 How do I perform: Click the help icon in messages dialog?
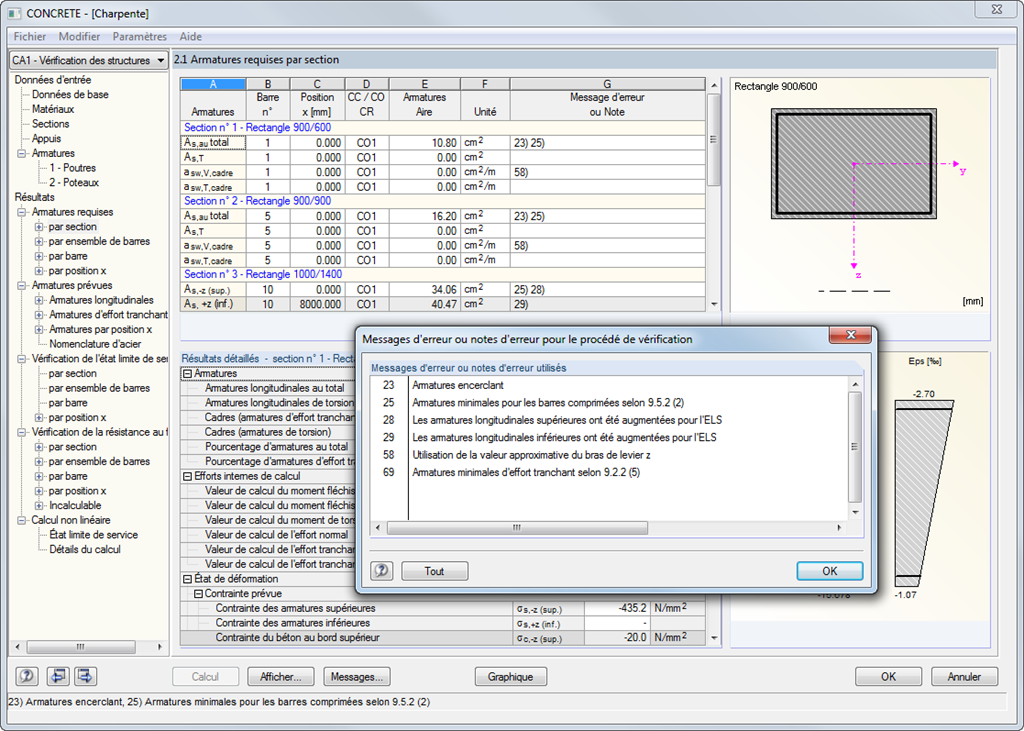coord(381,571)
